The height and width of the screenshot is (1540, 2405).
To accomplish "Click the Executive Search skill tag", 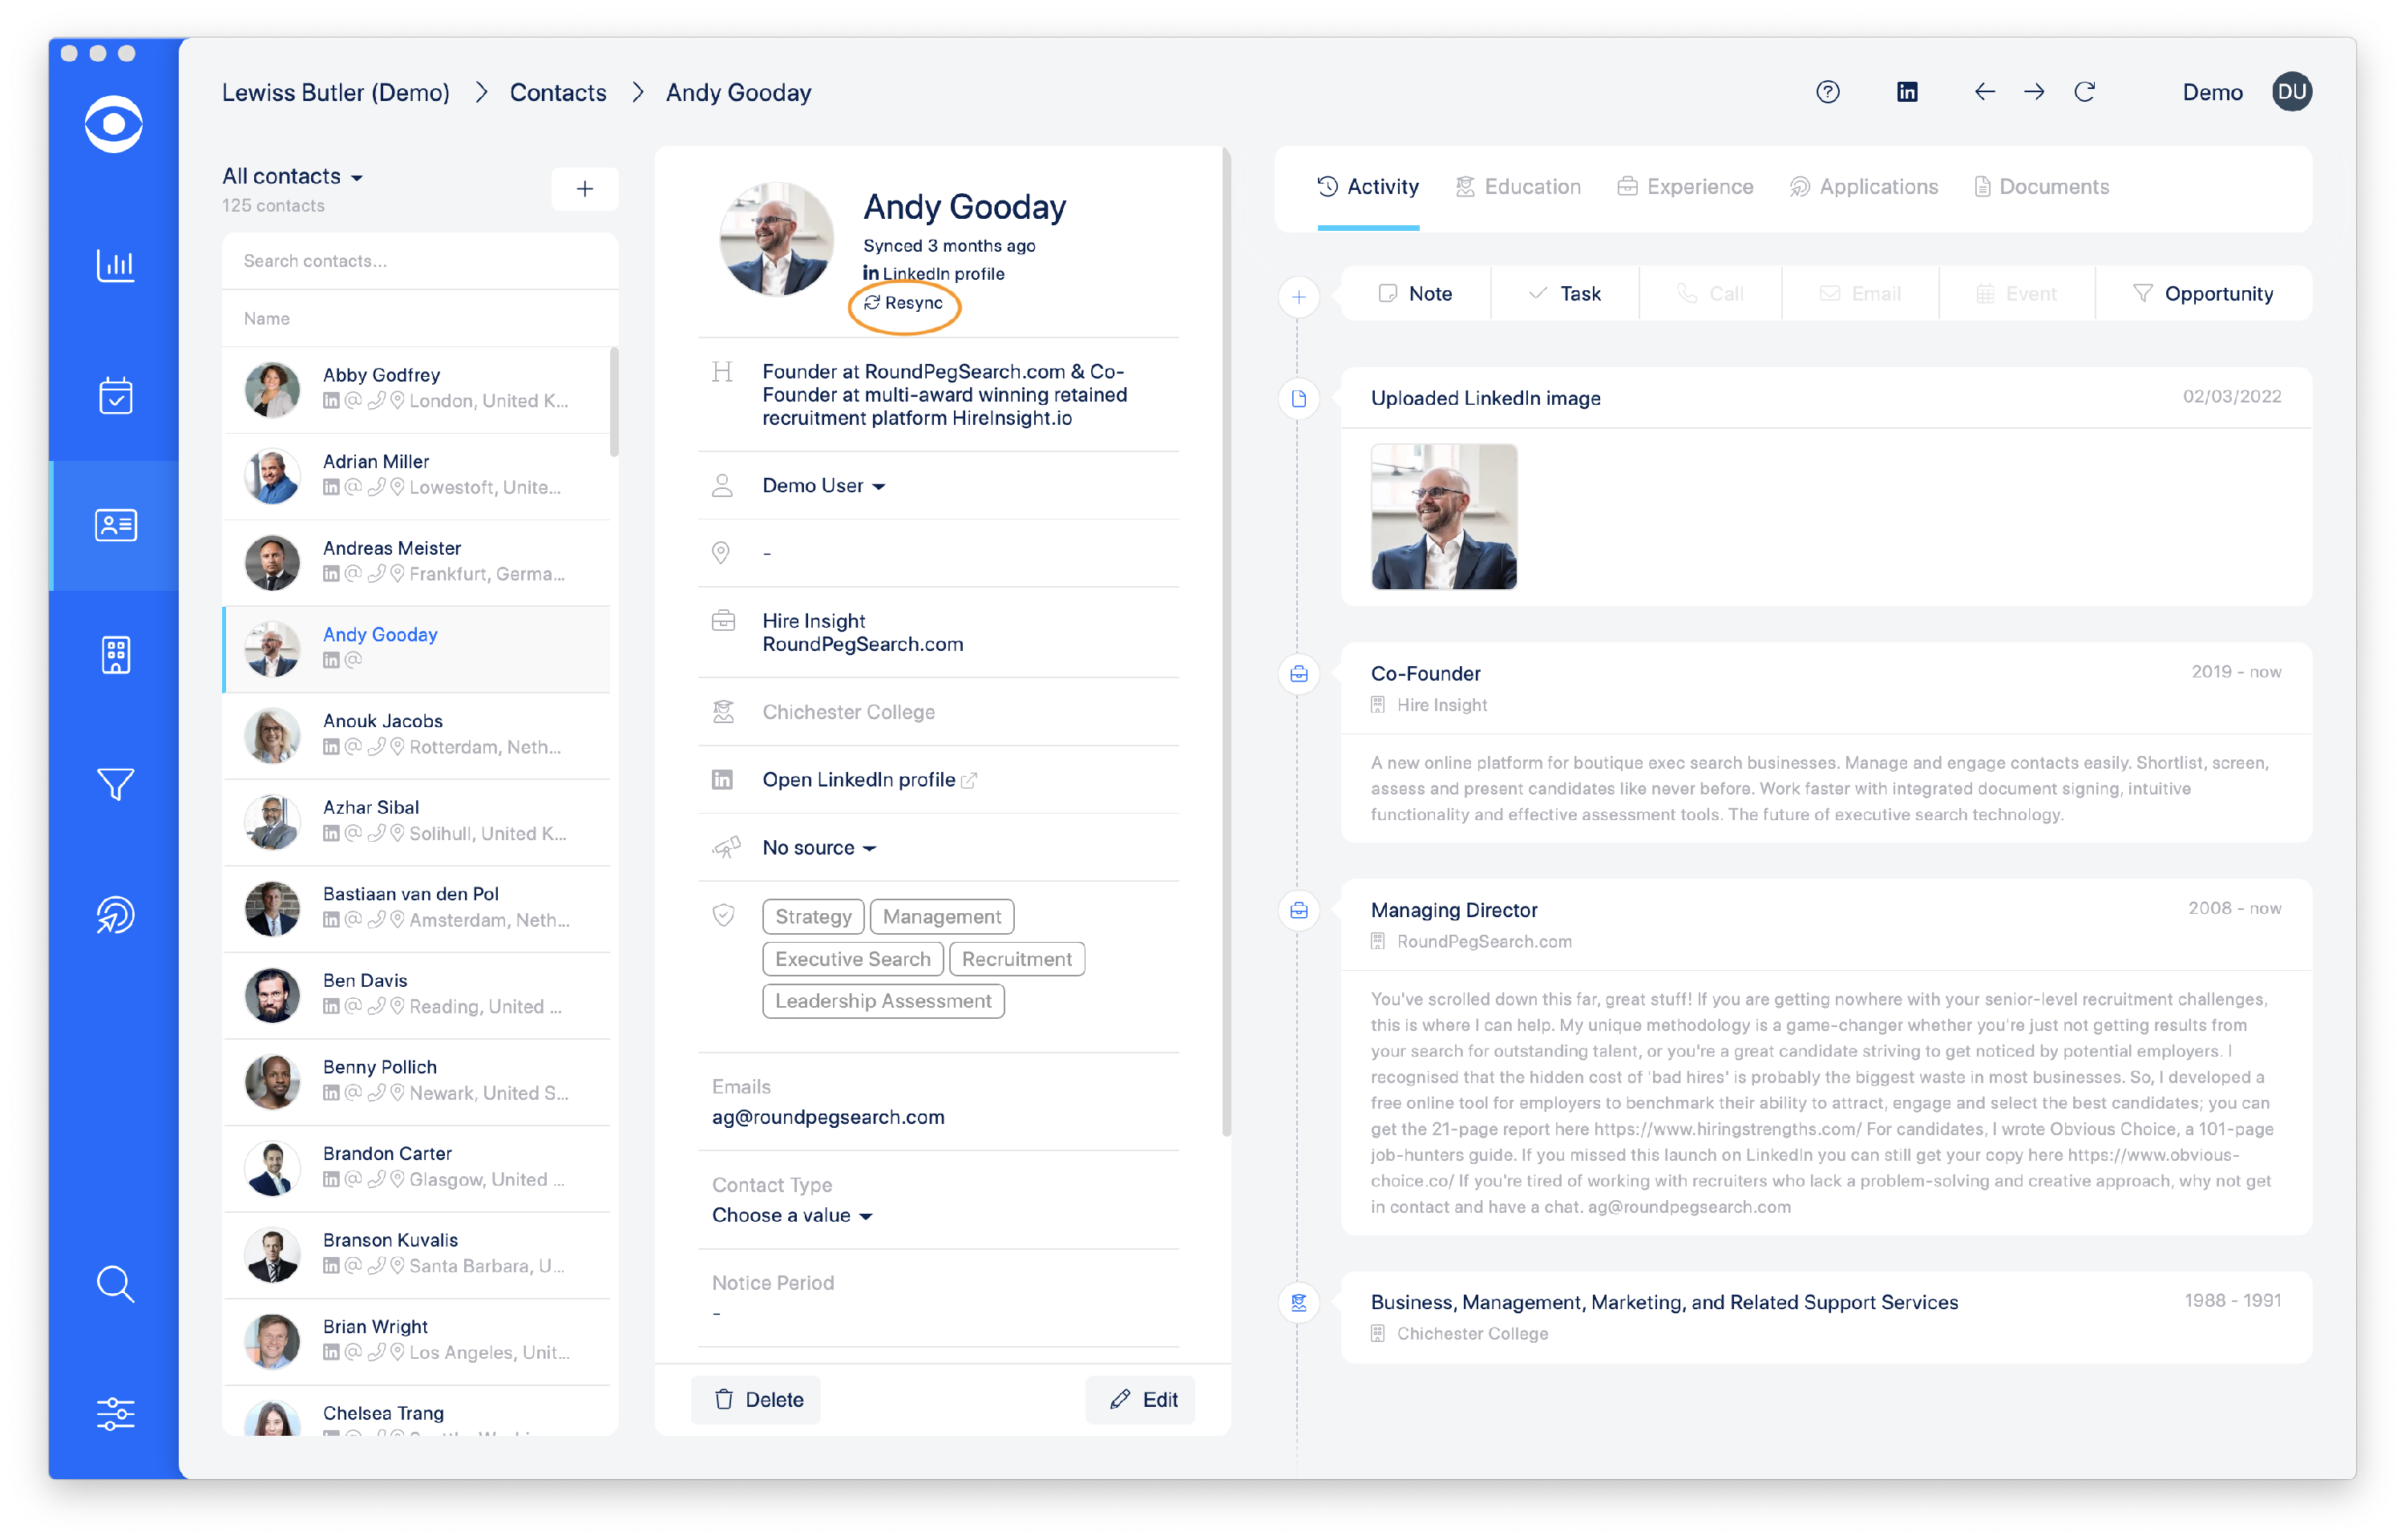I will (x=852, y=958).
